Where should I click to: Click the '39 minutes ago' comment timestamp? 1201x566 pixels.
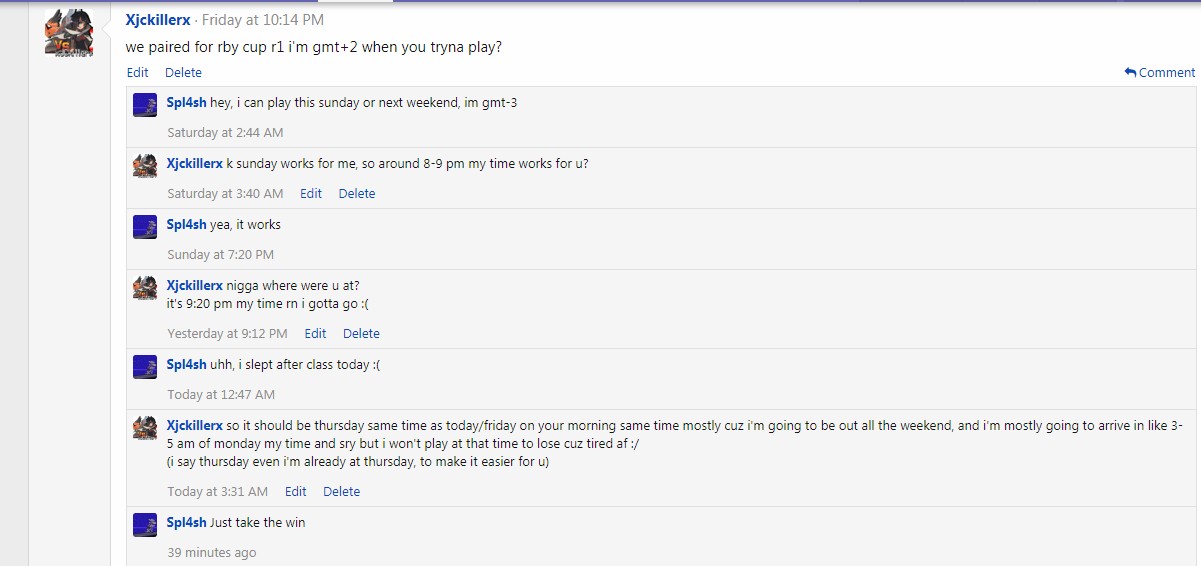click(x=212, y=552)
